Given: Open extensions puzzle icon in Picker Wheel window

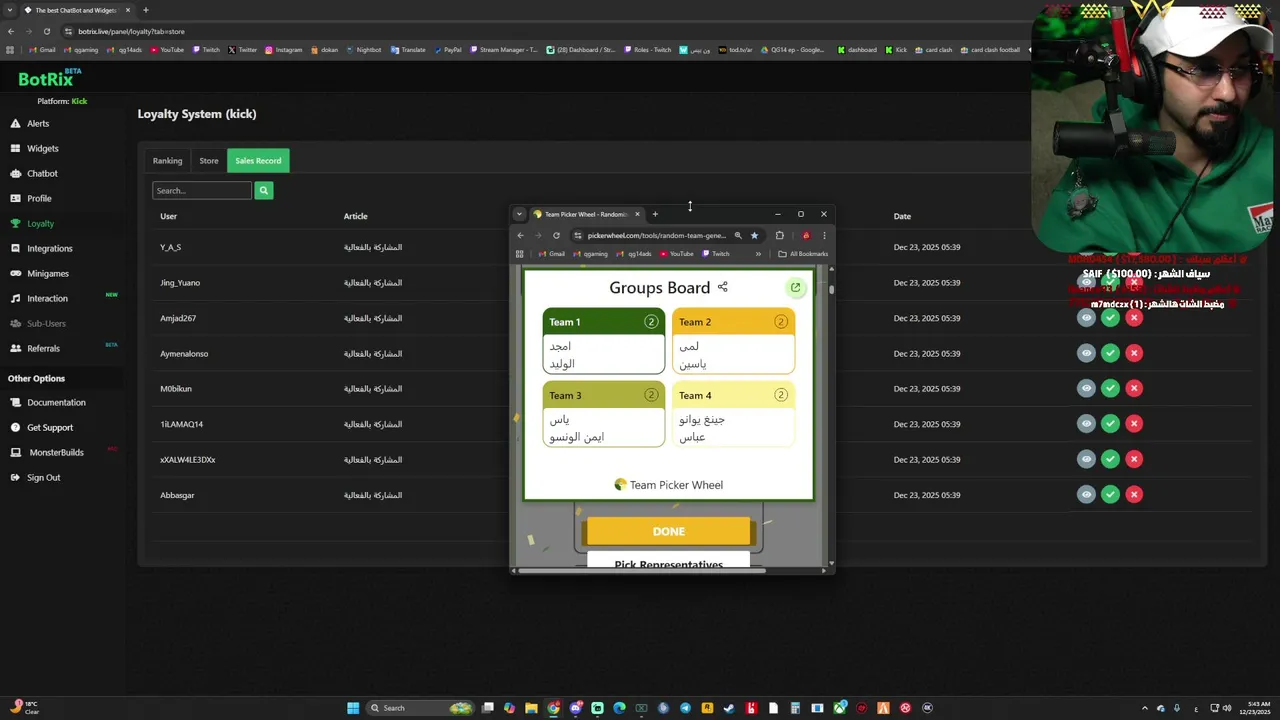Looking at the screenshot, I should coord(780,236).
